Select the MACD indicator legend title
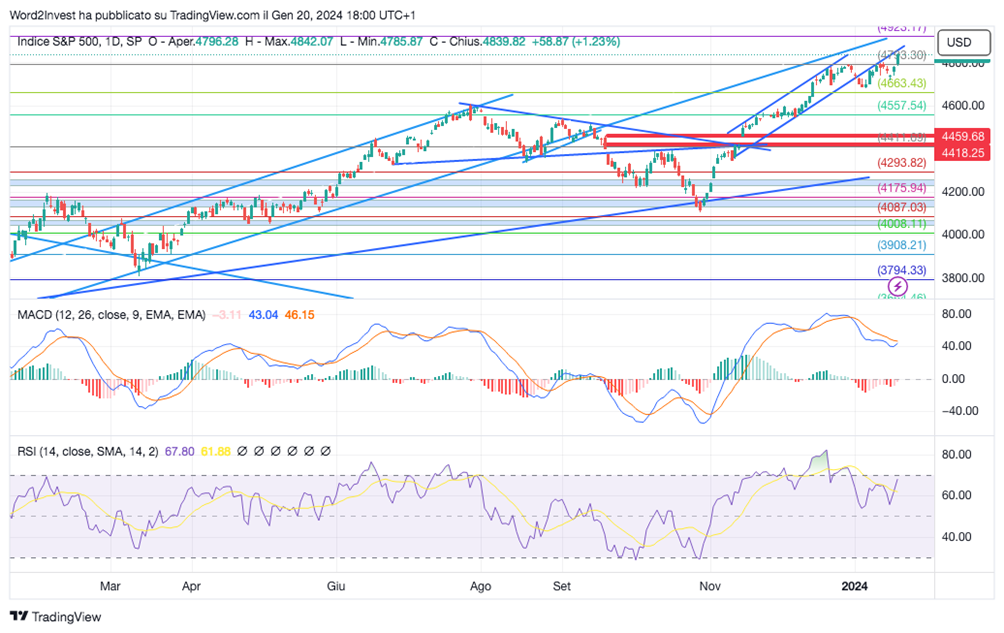This screenshot has width=1004, height=633. click(111, 315)
